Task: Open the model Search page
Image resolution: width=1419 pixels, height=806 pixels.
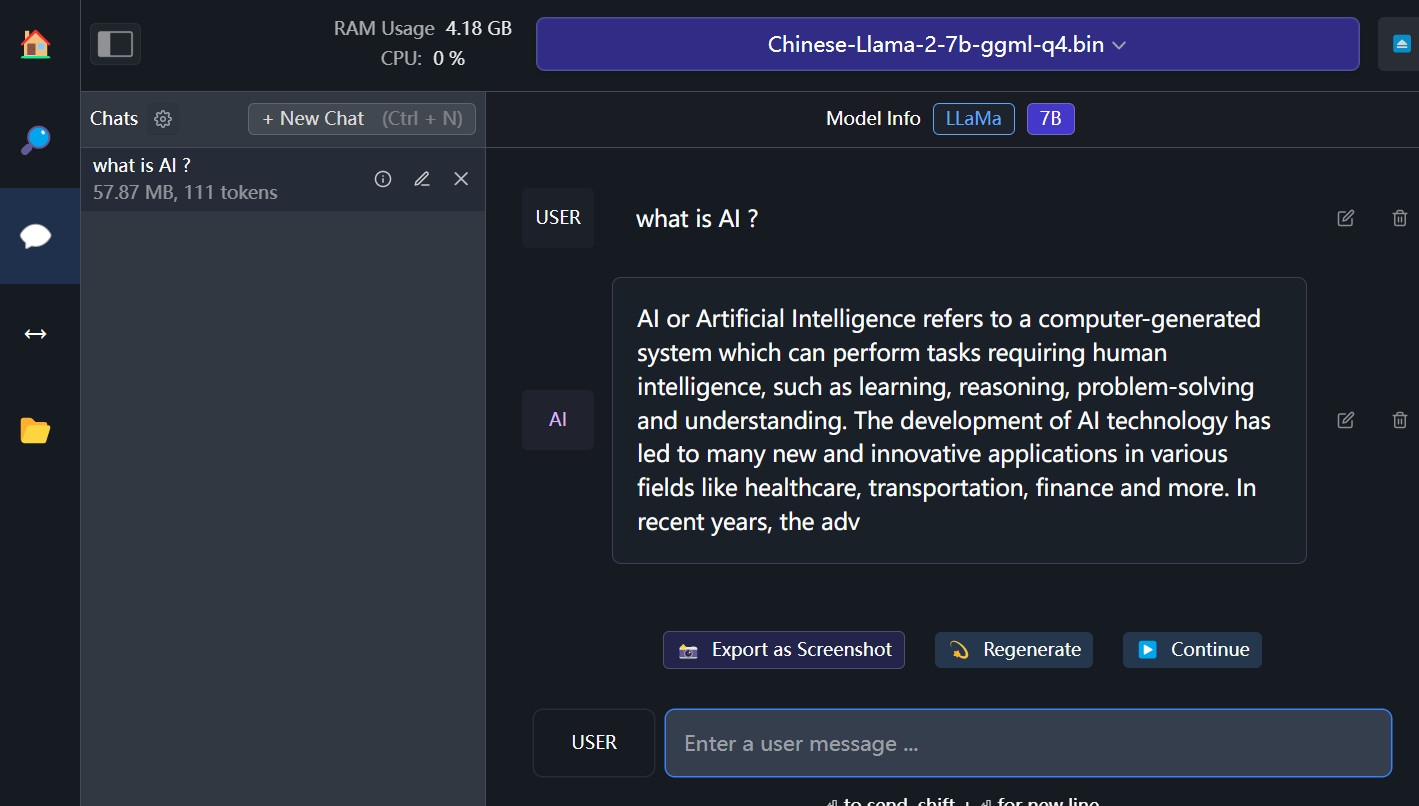Action: click(36, 140)
